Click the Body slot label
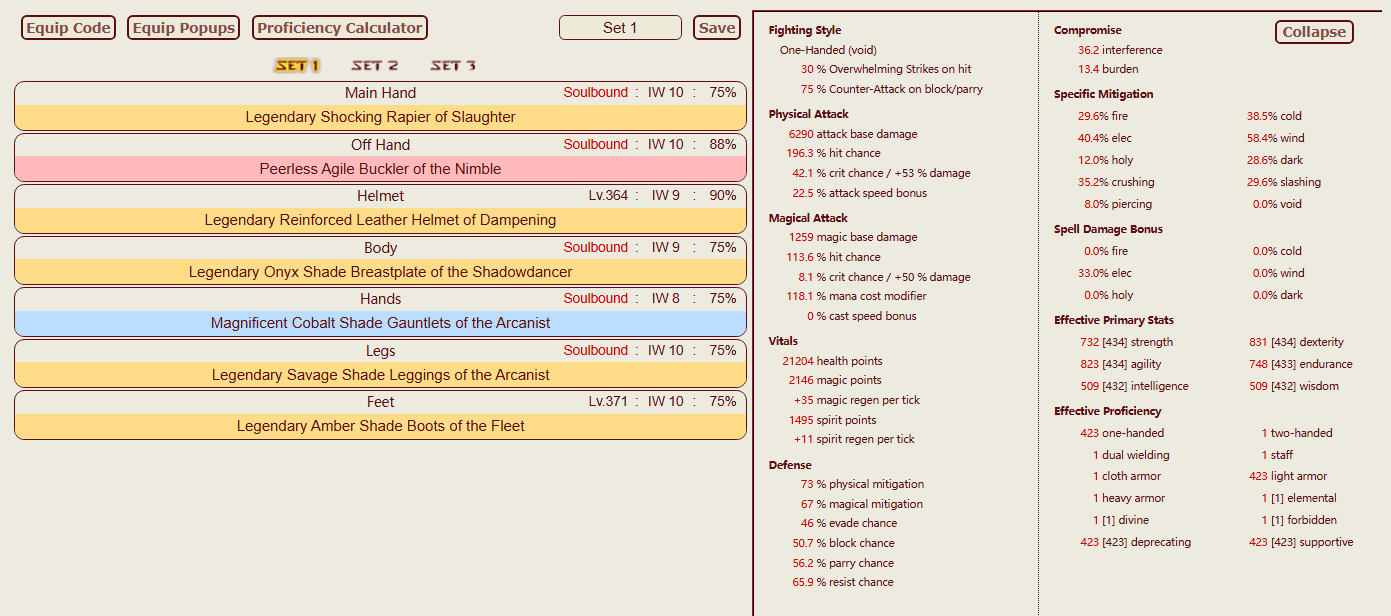 tap(380, 248)
